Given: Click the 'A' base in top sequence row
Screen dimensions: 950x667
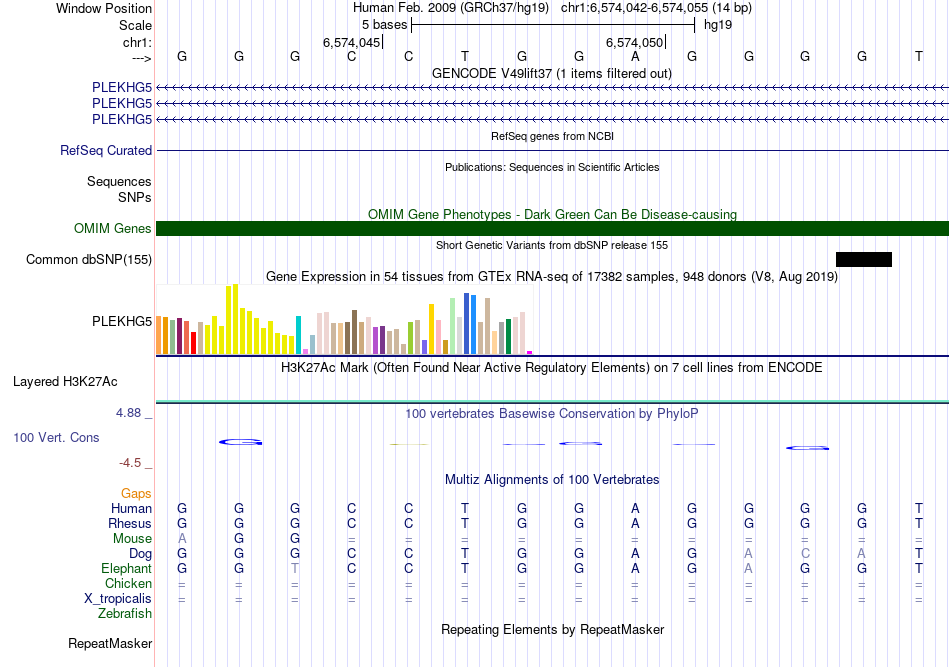Looking at the screenshot, I should 635,56.
